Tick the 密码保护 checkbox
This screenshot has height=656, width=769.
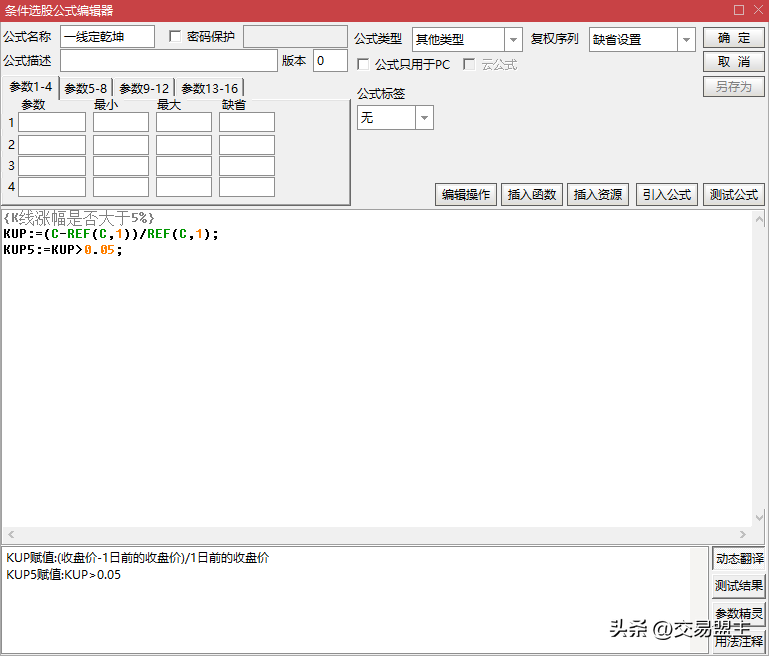coord(175,36)
